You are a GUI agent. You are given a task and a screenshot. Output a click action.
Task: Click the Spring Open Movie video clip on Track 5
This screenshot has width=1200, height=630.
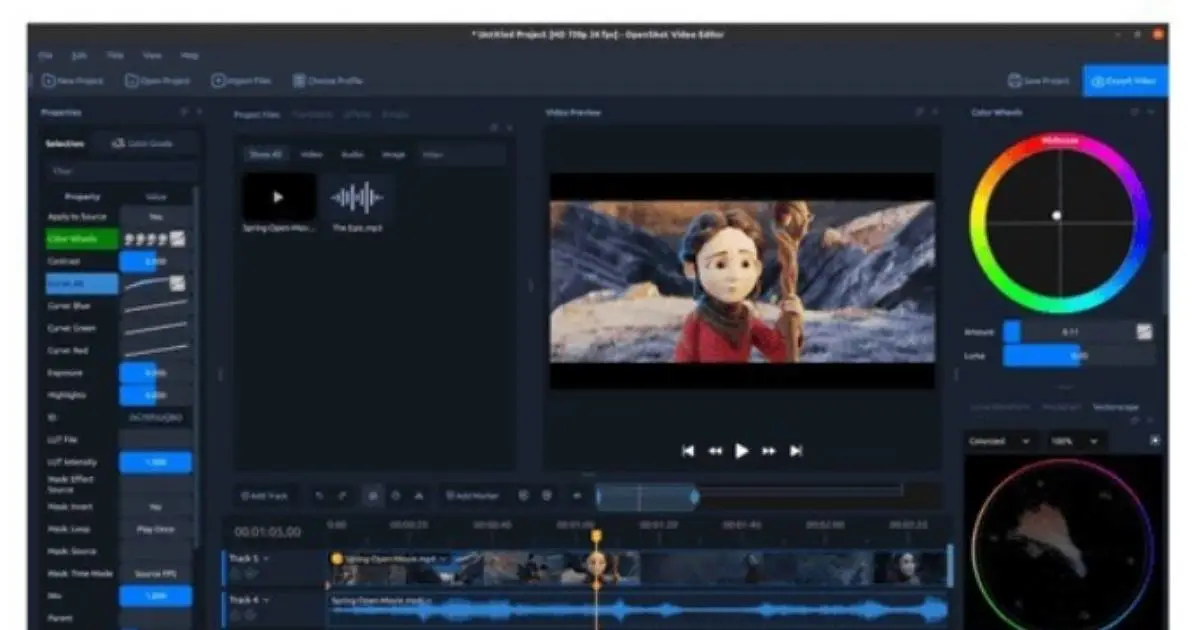point(640,567)
